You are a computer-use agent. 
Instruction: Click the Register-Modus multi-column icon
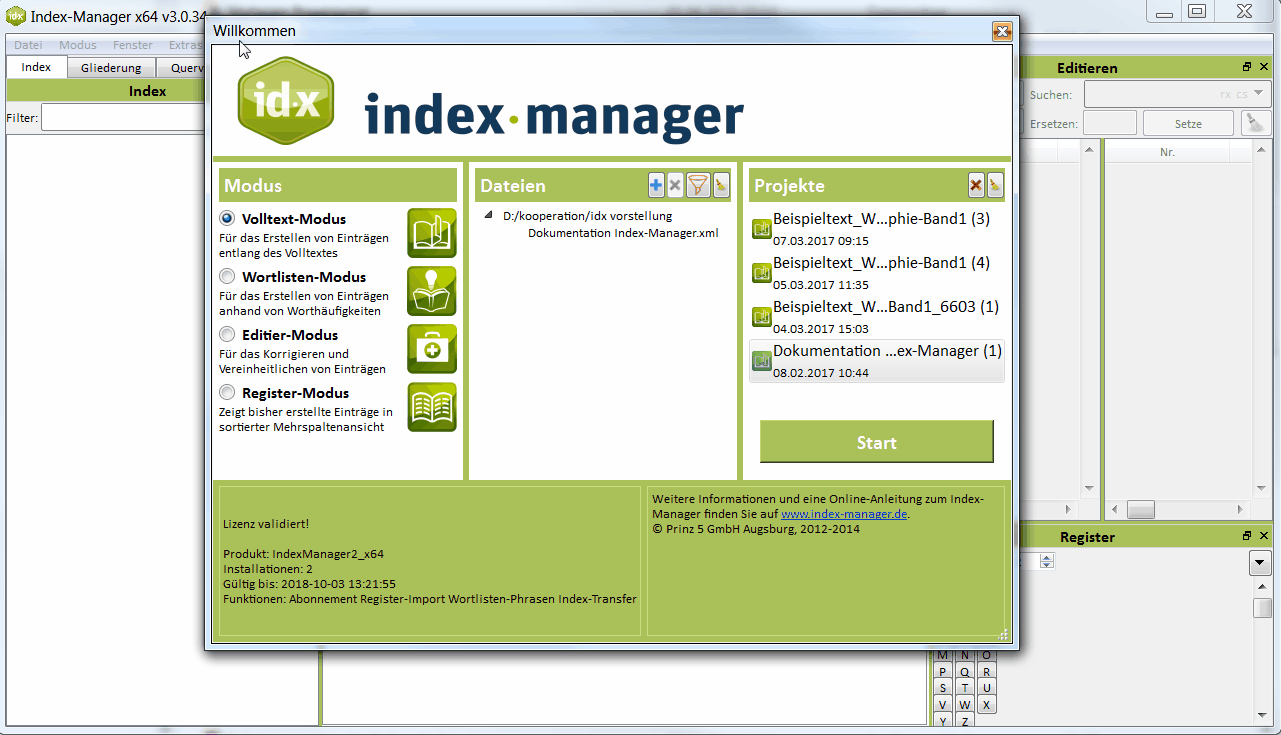431,408
